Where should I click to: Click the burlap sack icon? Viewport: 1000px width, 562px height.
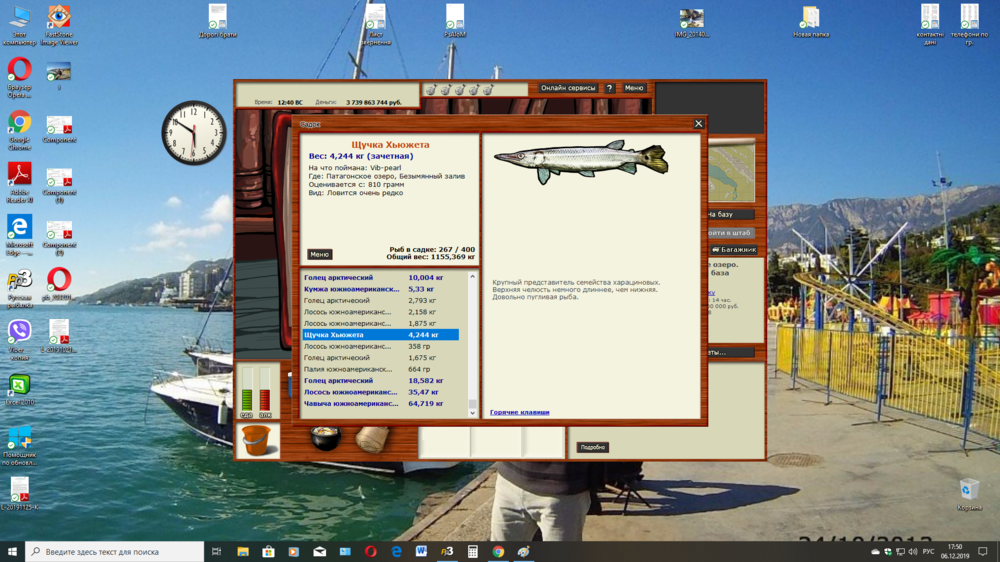coord(372,439)
